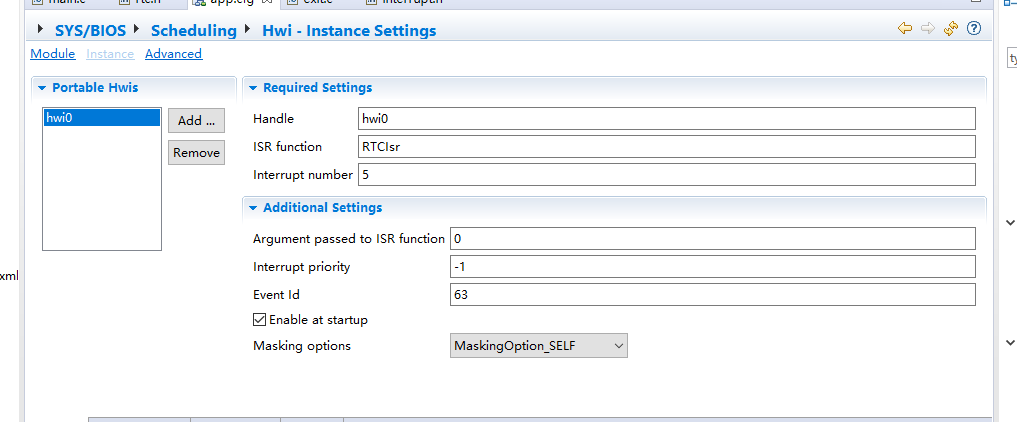This screenshot has width=1017, height=422.
Task: Click the refresh configuration icon
Action: (951, 29)
